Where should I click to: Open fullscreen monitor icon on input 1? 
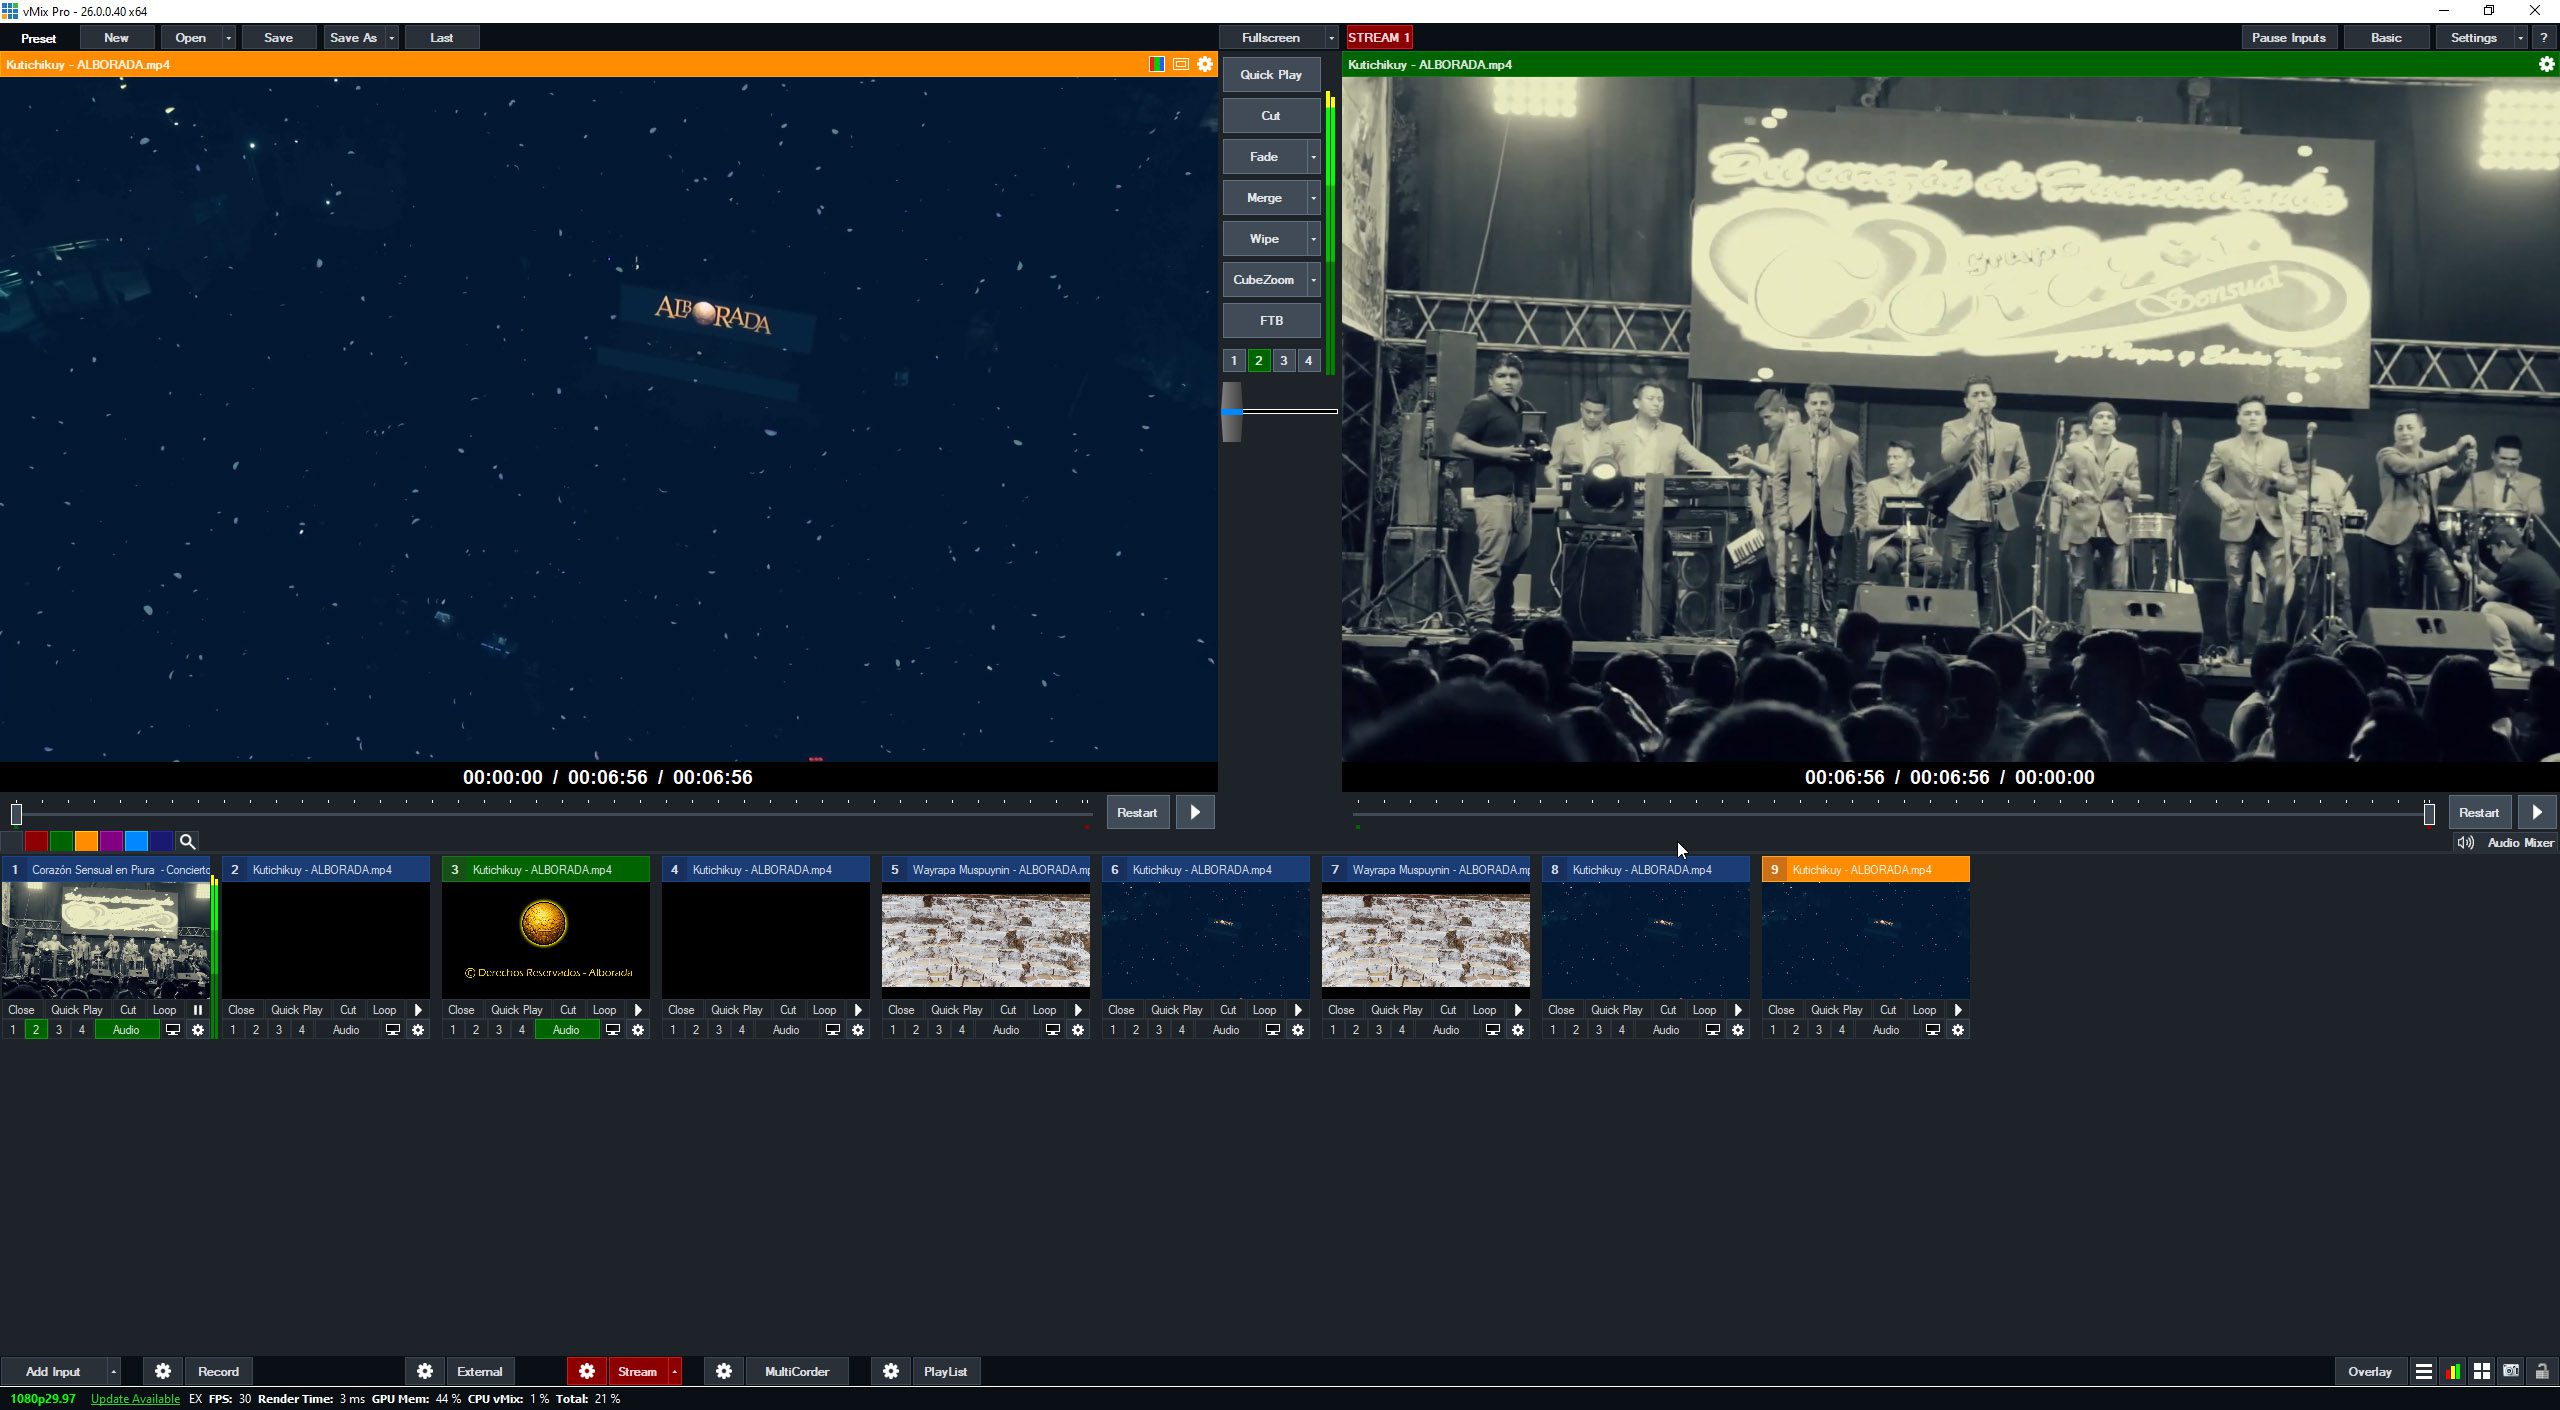(x=173, y=1029)
